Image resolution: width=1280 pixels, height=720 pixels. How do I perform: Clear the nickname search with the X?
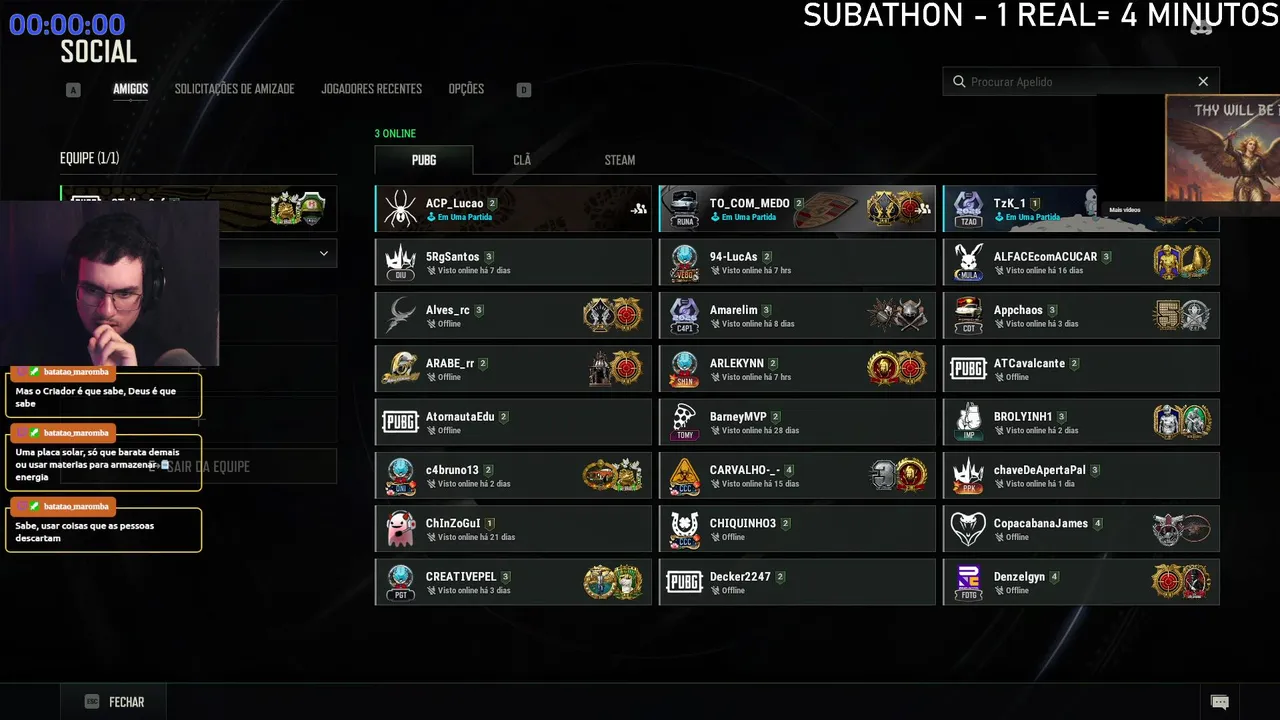coord(1203,82)
